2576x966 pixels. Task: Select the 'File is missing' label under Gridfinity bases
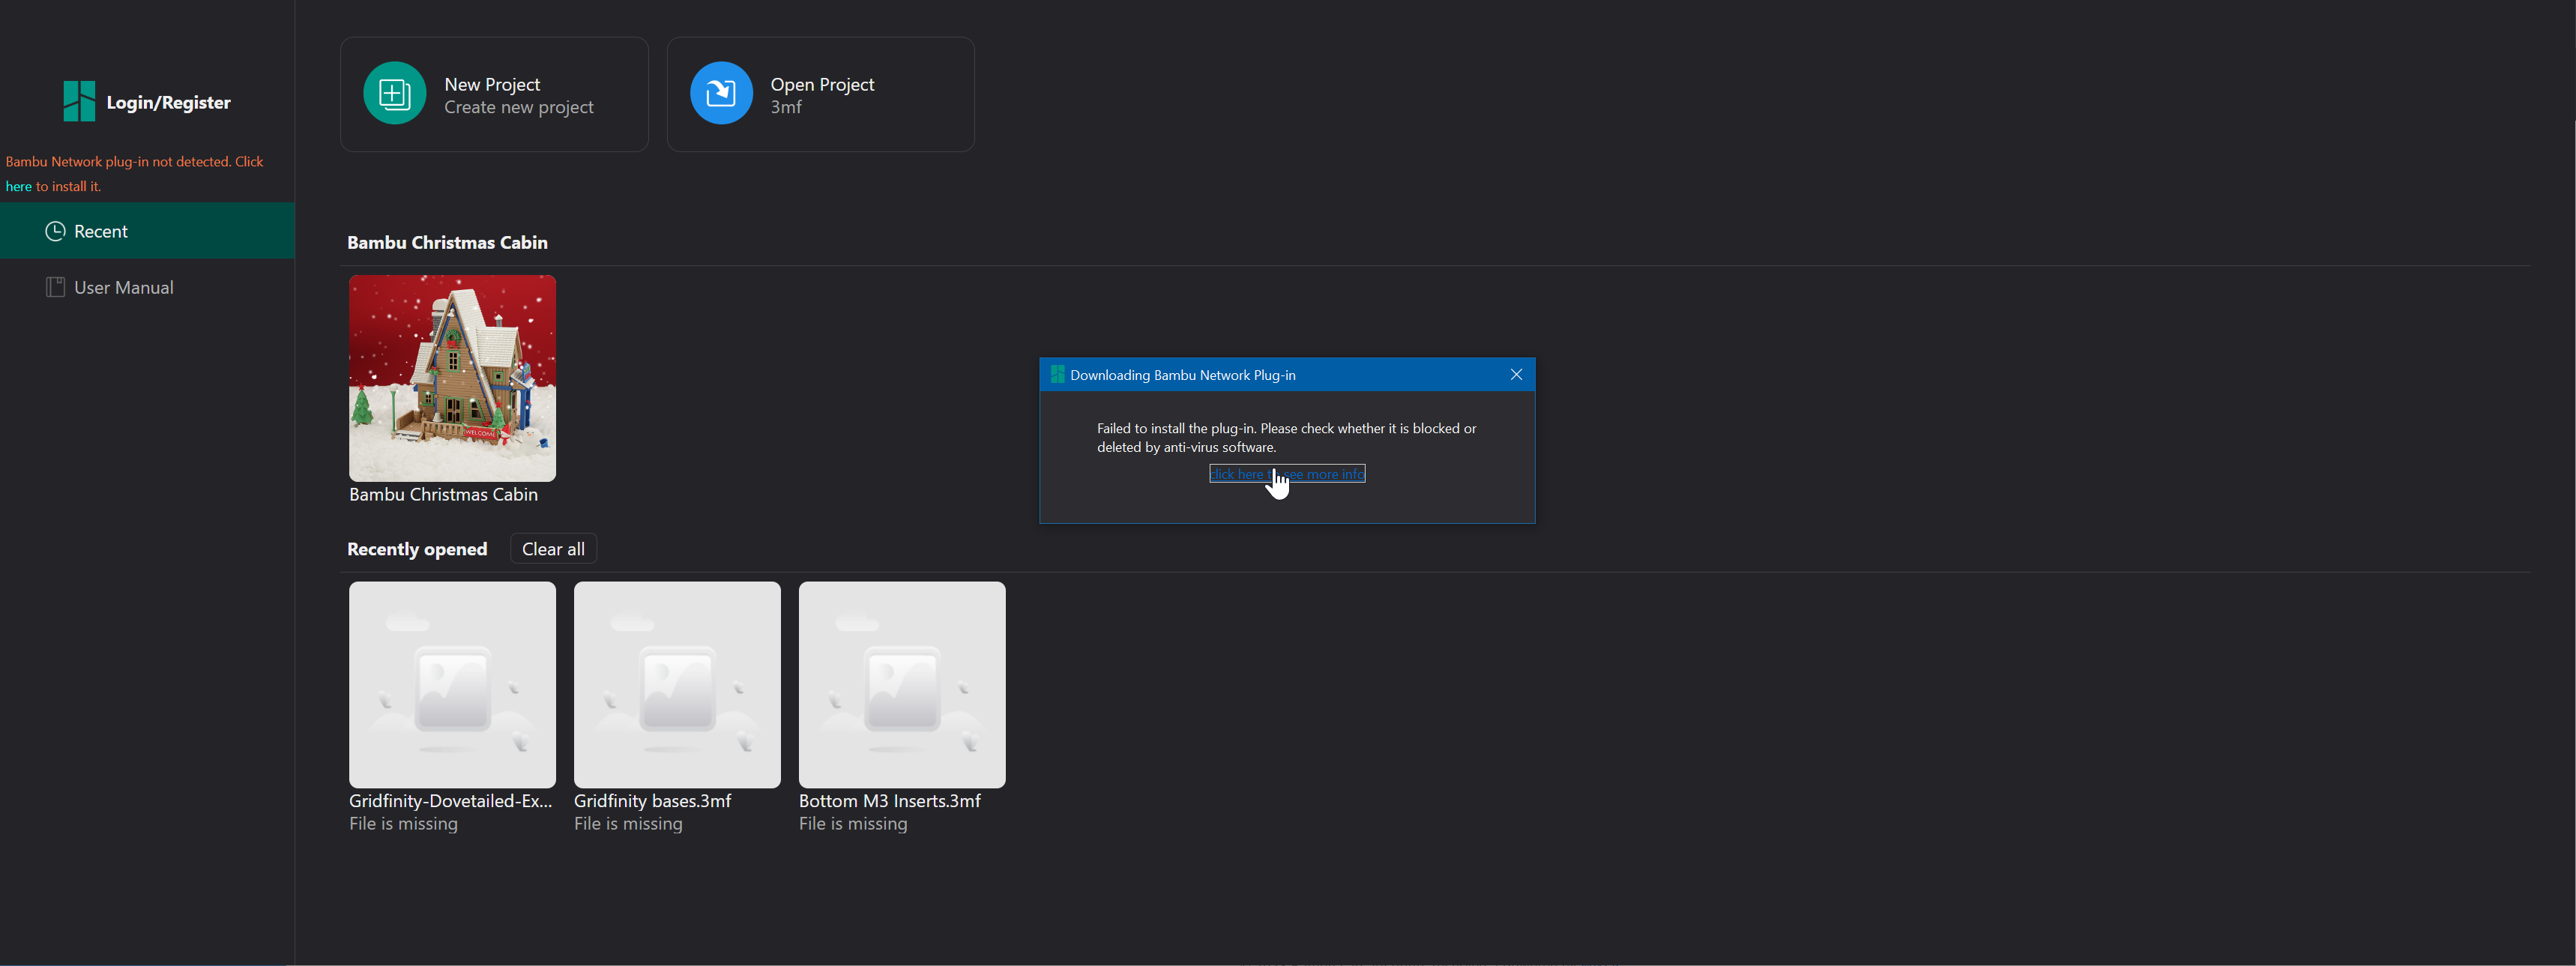[x=628, y=823]
